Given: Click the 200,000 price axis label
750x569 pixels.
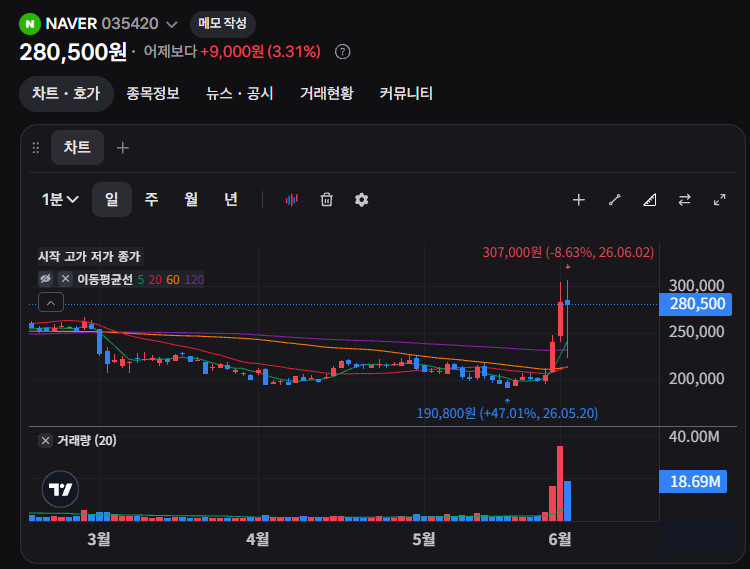Looking at the screenshot, I should 696,378.
